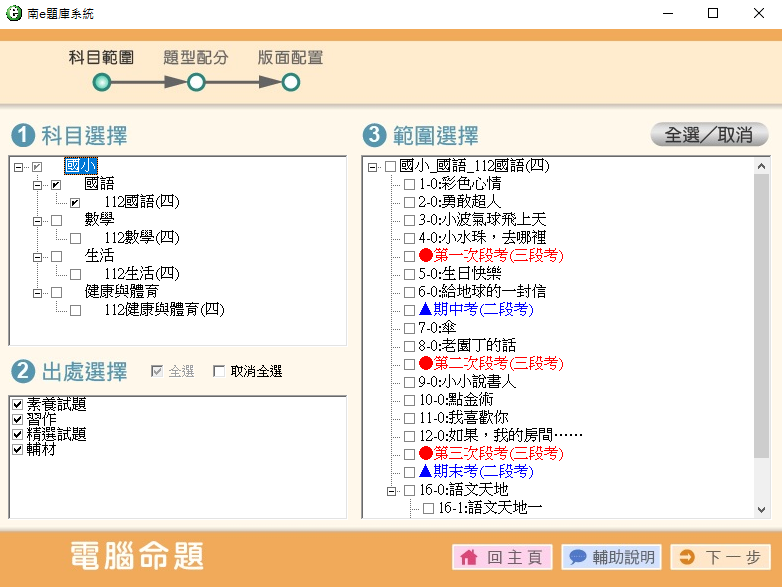Check the 2-0:勇敢超人 checkbox
This screenshot has width=782, height=587.
click(409, 202)
